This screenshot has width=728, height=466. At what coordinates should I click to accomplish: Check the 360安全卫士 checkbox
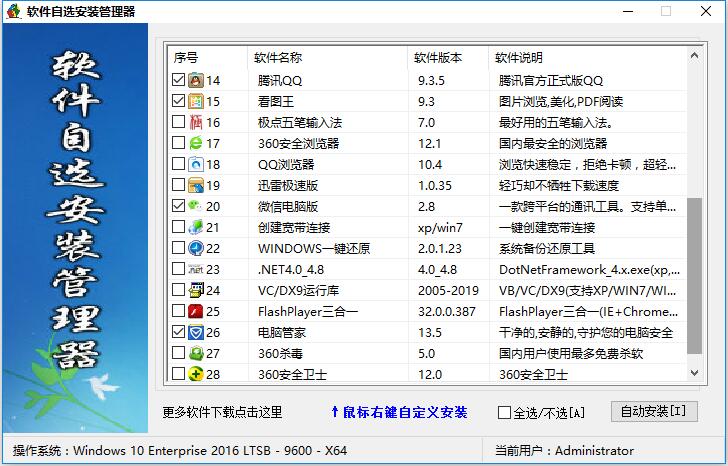point(178,374)
